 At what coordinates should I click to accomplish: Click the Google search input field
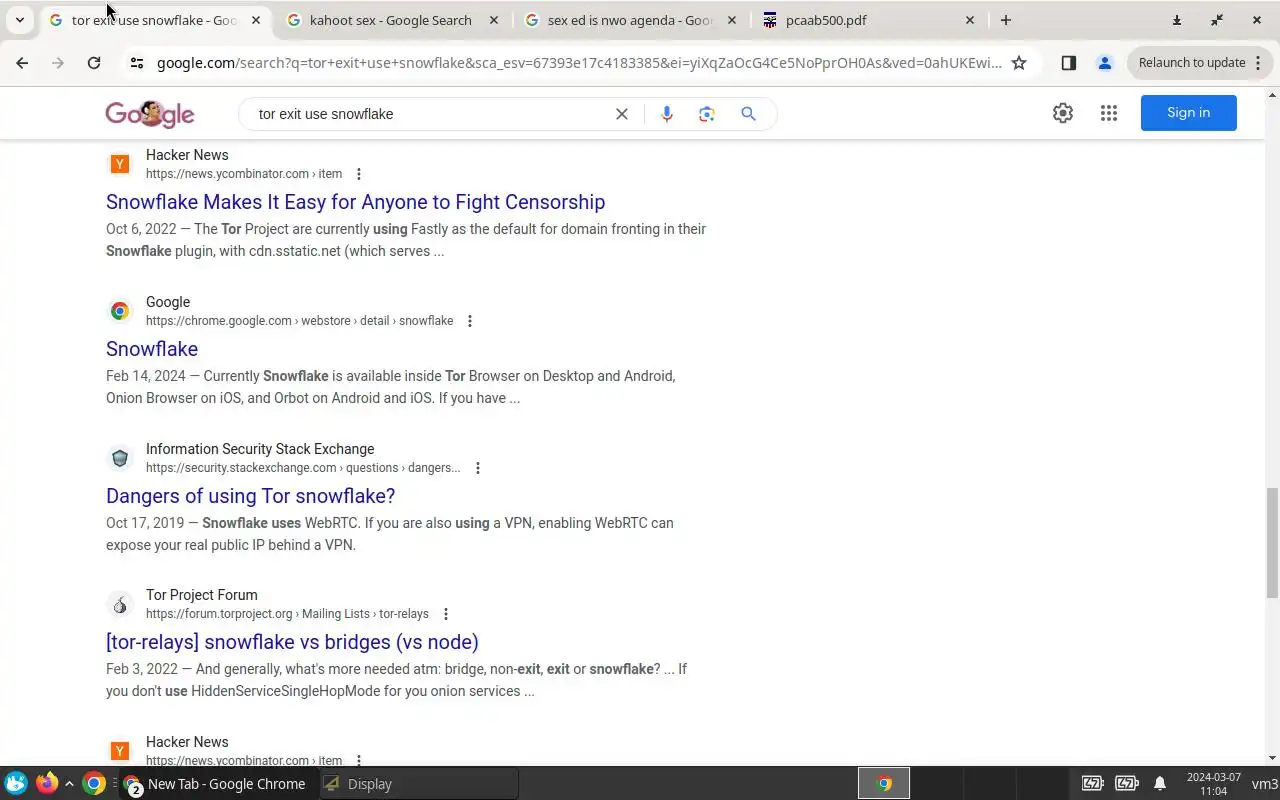[x=430, y=114]
